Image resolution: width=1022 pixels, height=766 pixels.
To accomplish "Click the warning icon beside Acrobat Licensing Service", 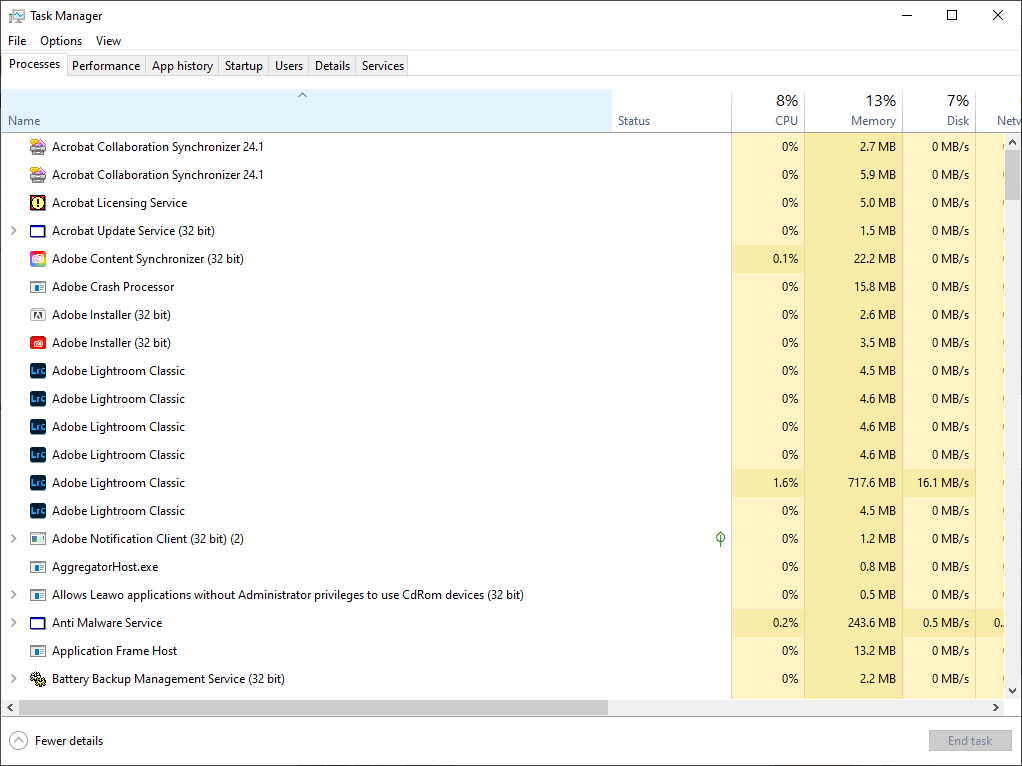I will 38,202.
